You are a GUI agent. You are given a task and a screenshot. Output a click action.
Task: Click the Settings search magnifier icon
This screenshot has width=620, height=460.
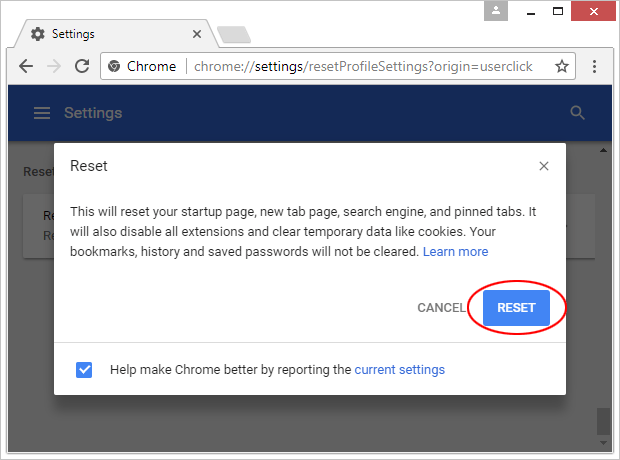tap(577, 113)
